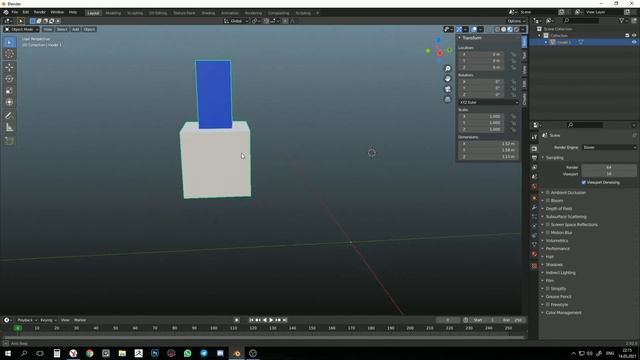Select the Rotate tool in left toolbar

[x=9, y=79]
